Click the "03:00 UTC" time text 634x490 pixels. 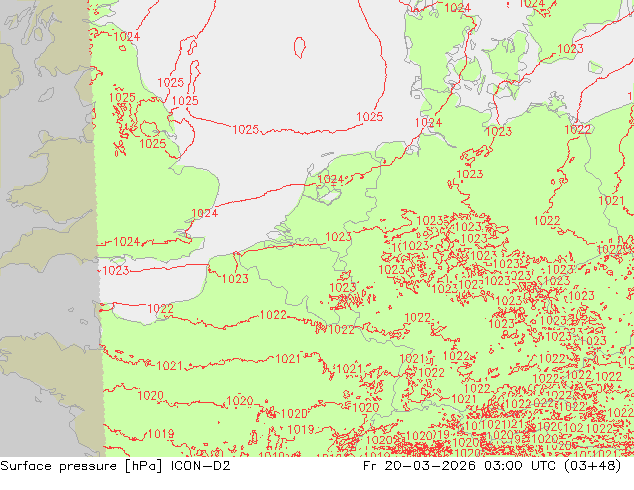(522, 466)
